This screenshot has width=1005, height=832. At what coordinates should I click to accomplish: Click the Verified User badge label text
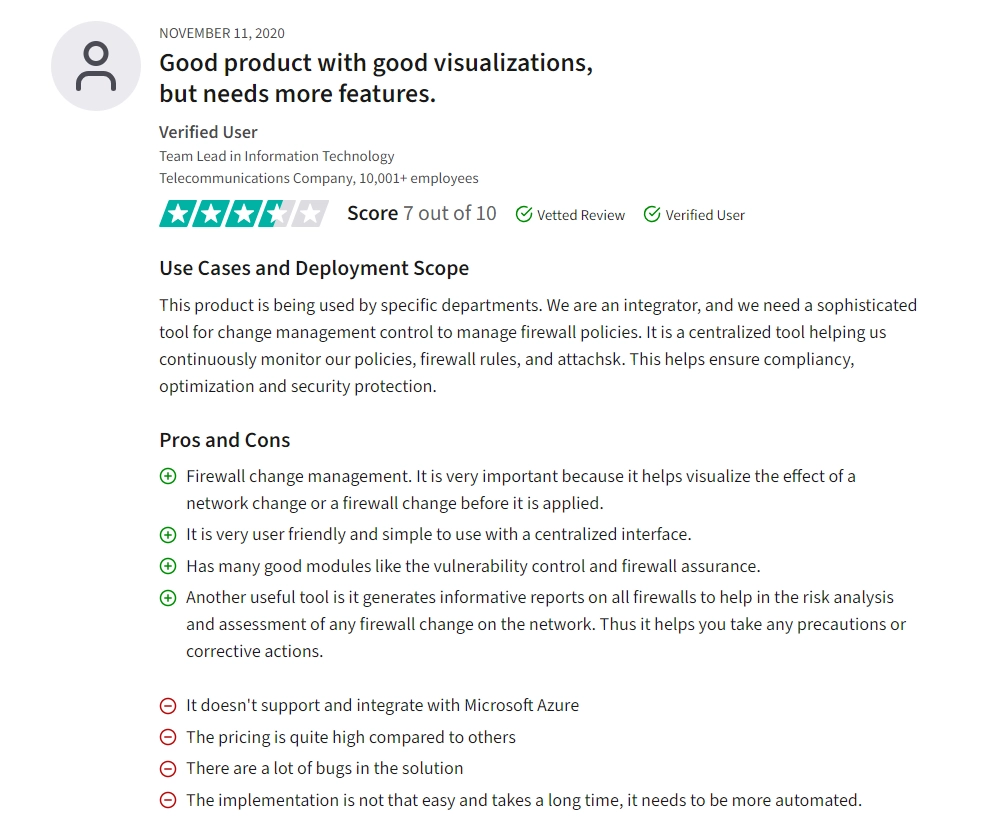[705, 215]
